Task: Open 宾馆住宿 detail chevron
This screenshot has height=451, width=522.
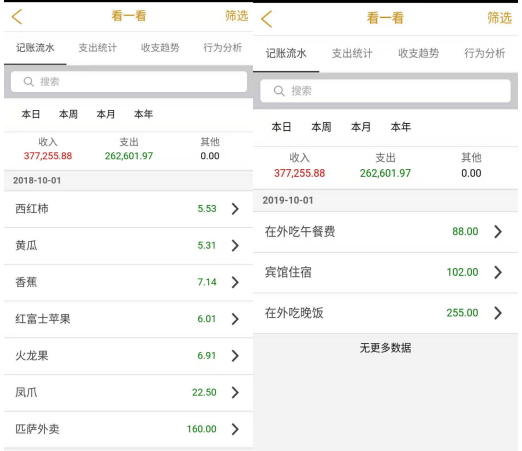Action: (498, 272)
